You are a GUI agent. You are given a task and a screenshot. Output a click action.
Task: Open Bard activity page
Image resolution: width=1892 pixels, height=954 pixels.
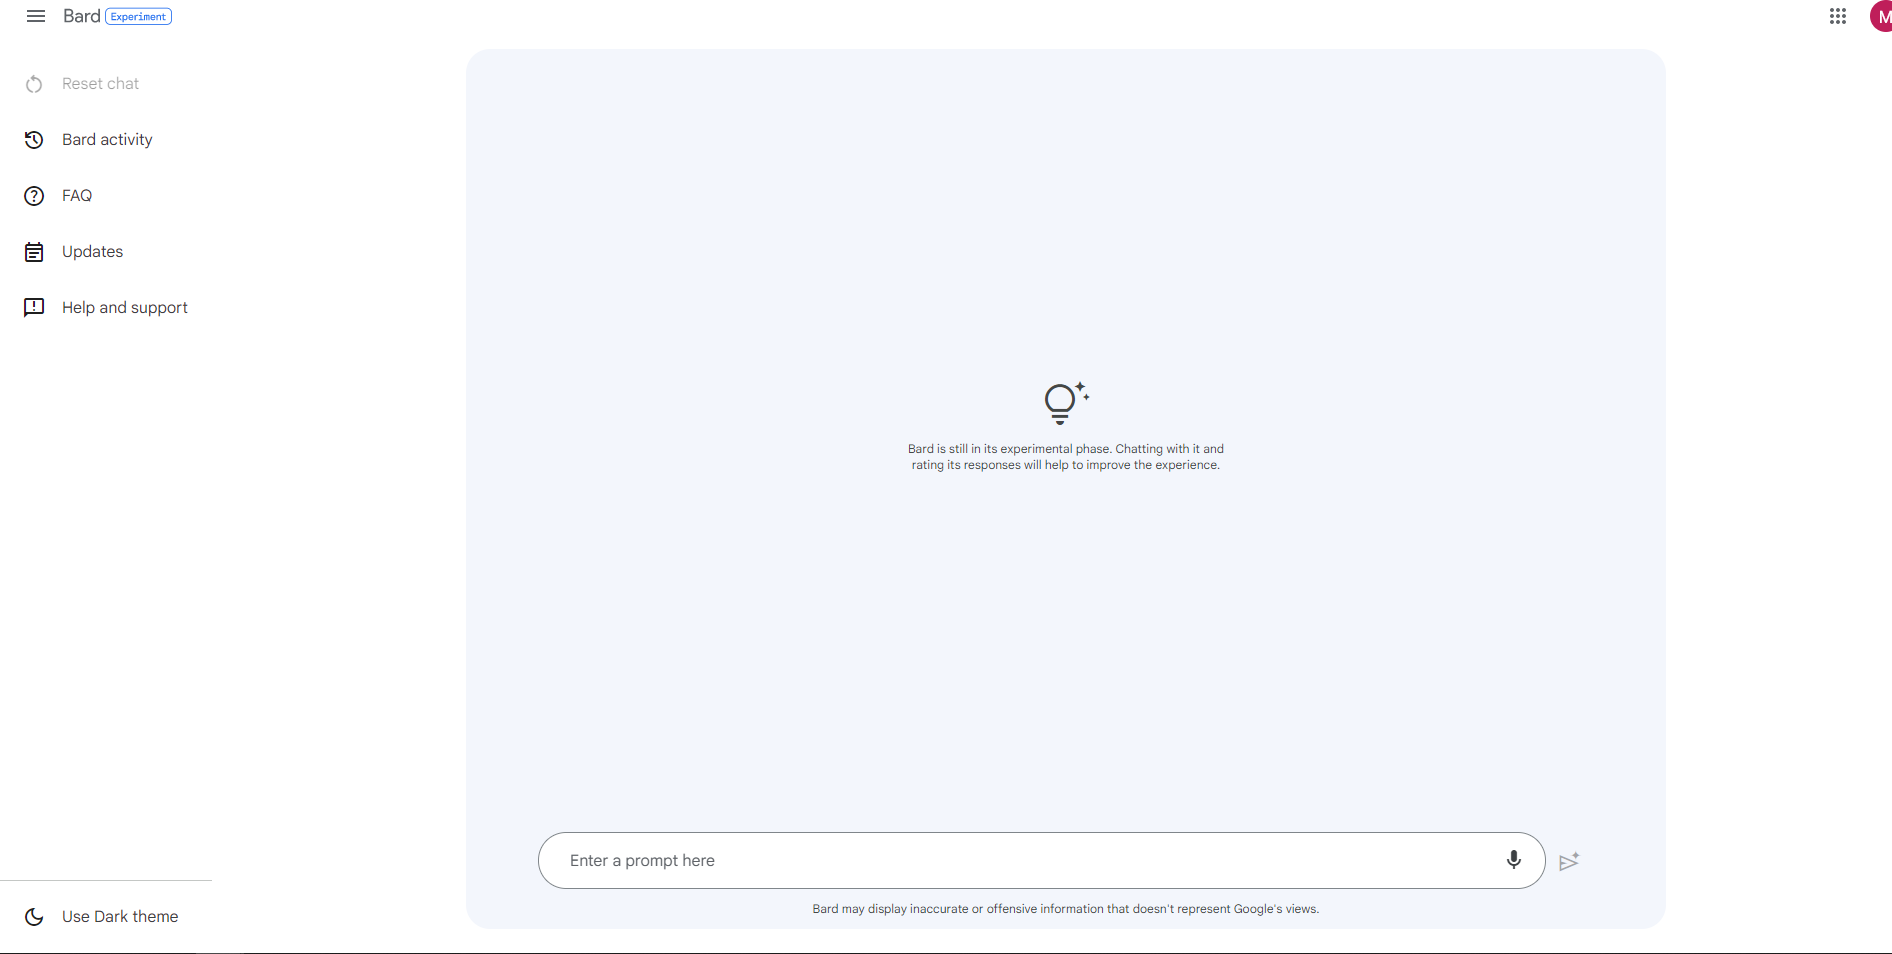pos(107,140)
